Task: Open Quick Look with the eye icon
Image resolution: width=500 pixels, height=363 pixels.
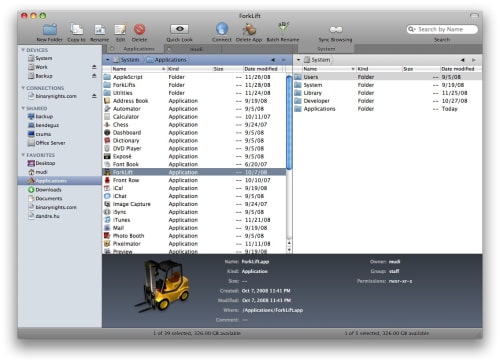Action: click(179, 29)
